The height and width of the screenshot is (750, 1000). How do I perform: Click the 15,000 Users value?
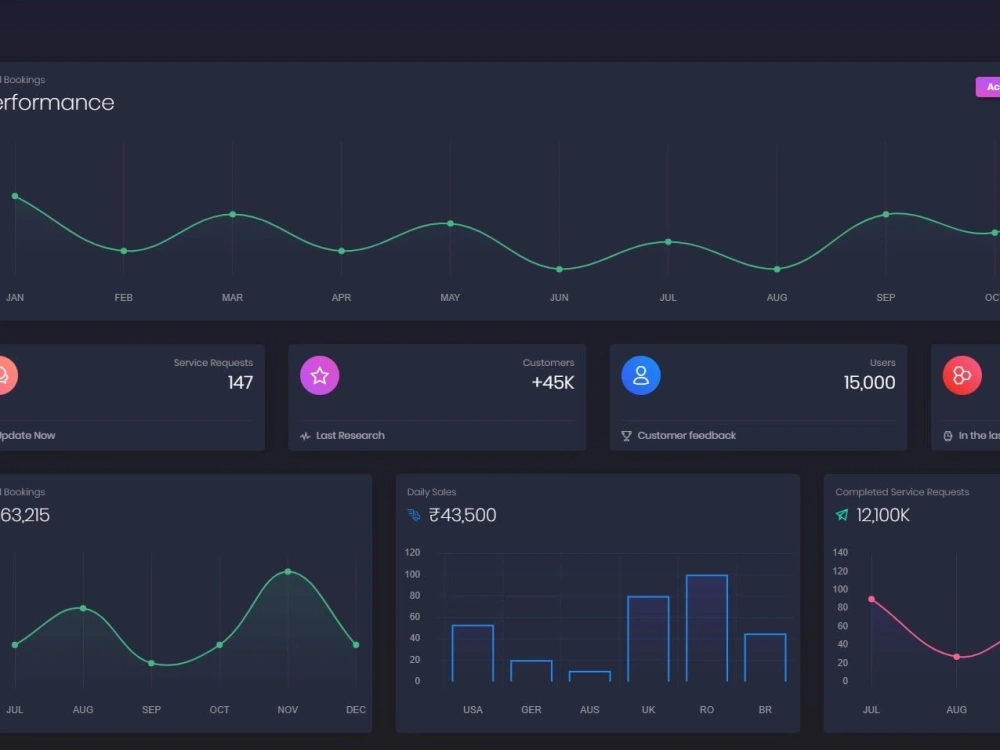(x=869, y=383)
